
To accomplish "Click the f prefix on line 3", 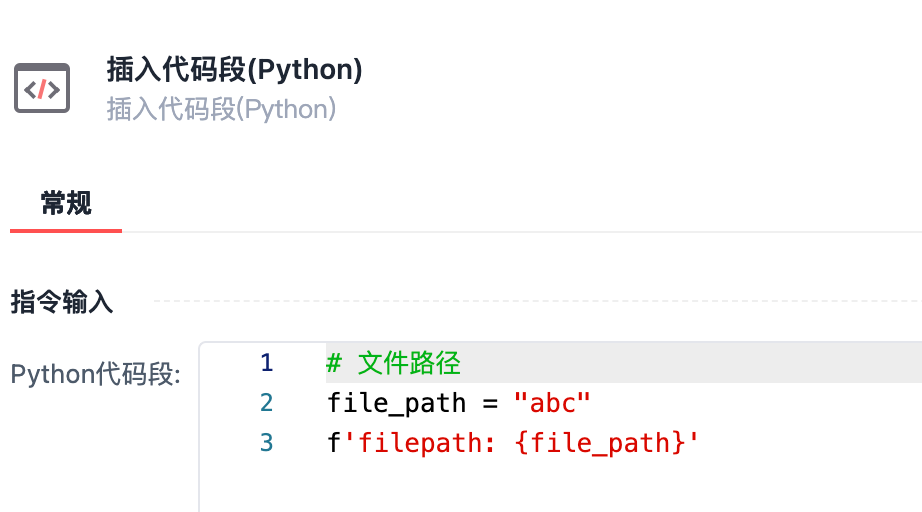I will coord(334,442).
